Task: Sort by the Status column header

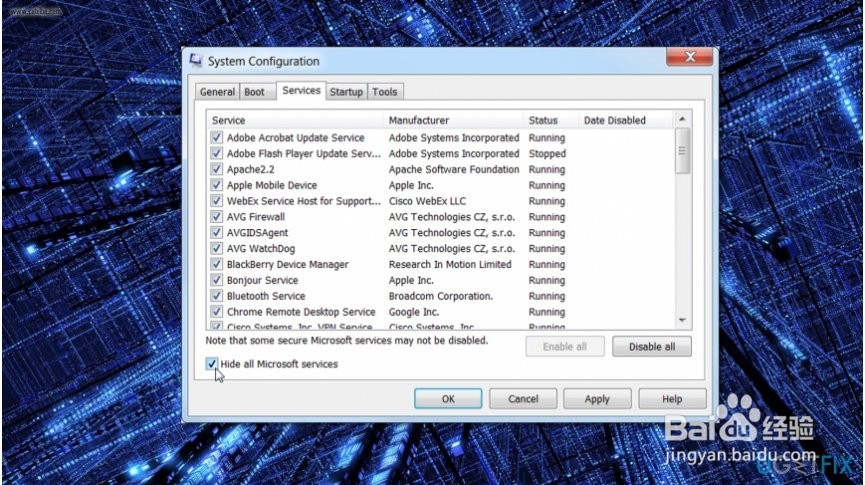Action: point(551,120)
